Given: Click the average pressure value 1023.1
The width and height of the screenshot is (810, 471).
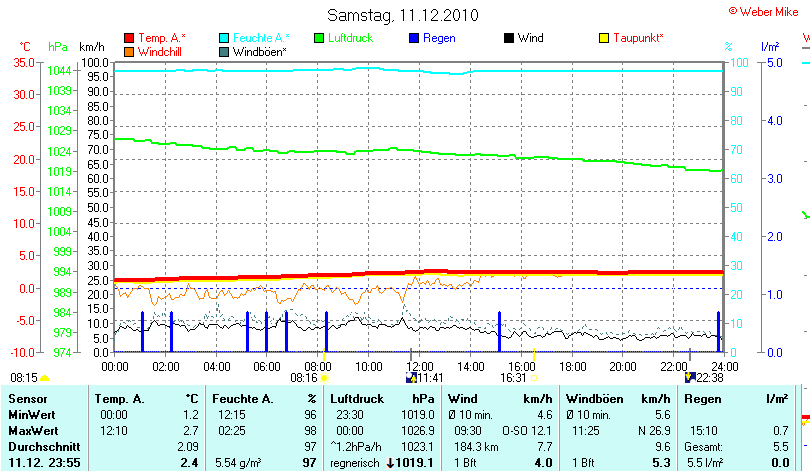Looking at the screenshot, I should click(x=418, y=447).
